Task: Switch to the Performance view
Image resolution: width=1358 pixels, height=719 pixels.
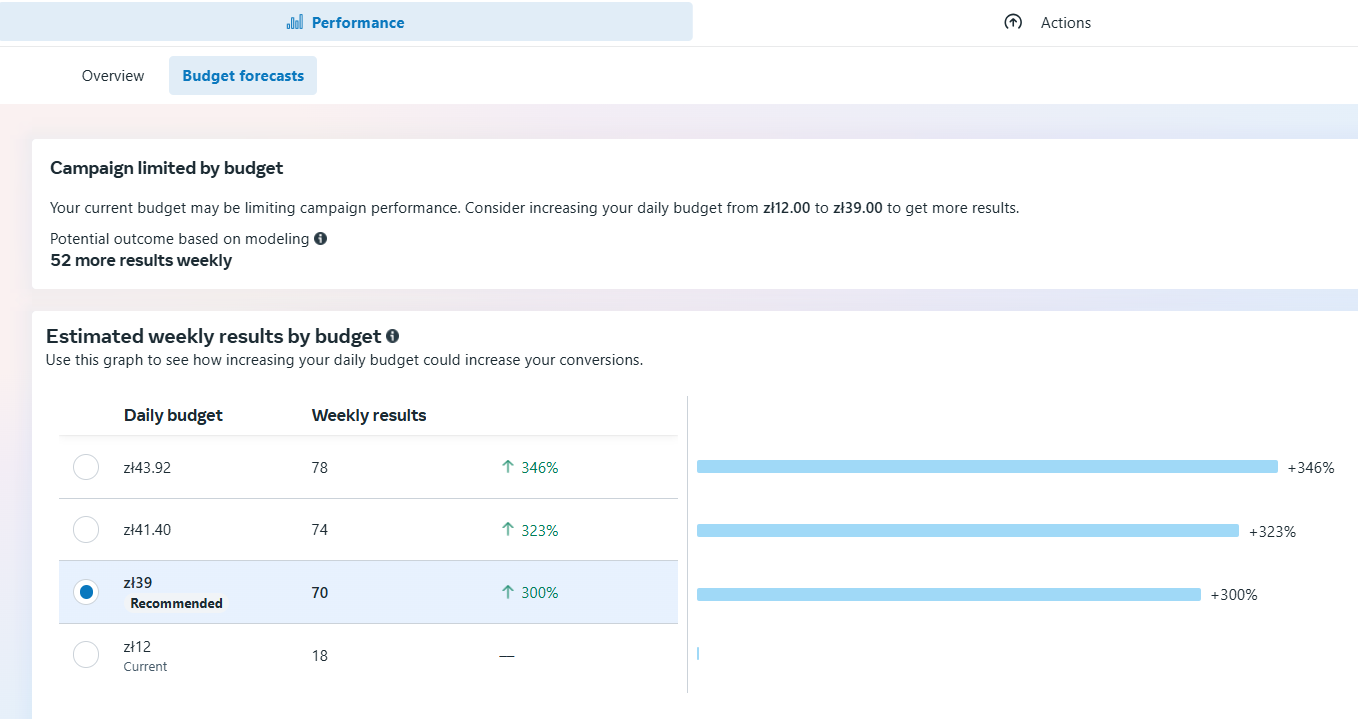Action: point(345,22)
